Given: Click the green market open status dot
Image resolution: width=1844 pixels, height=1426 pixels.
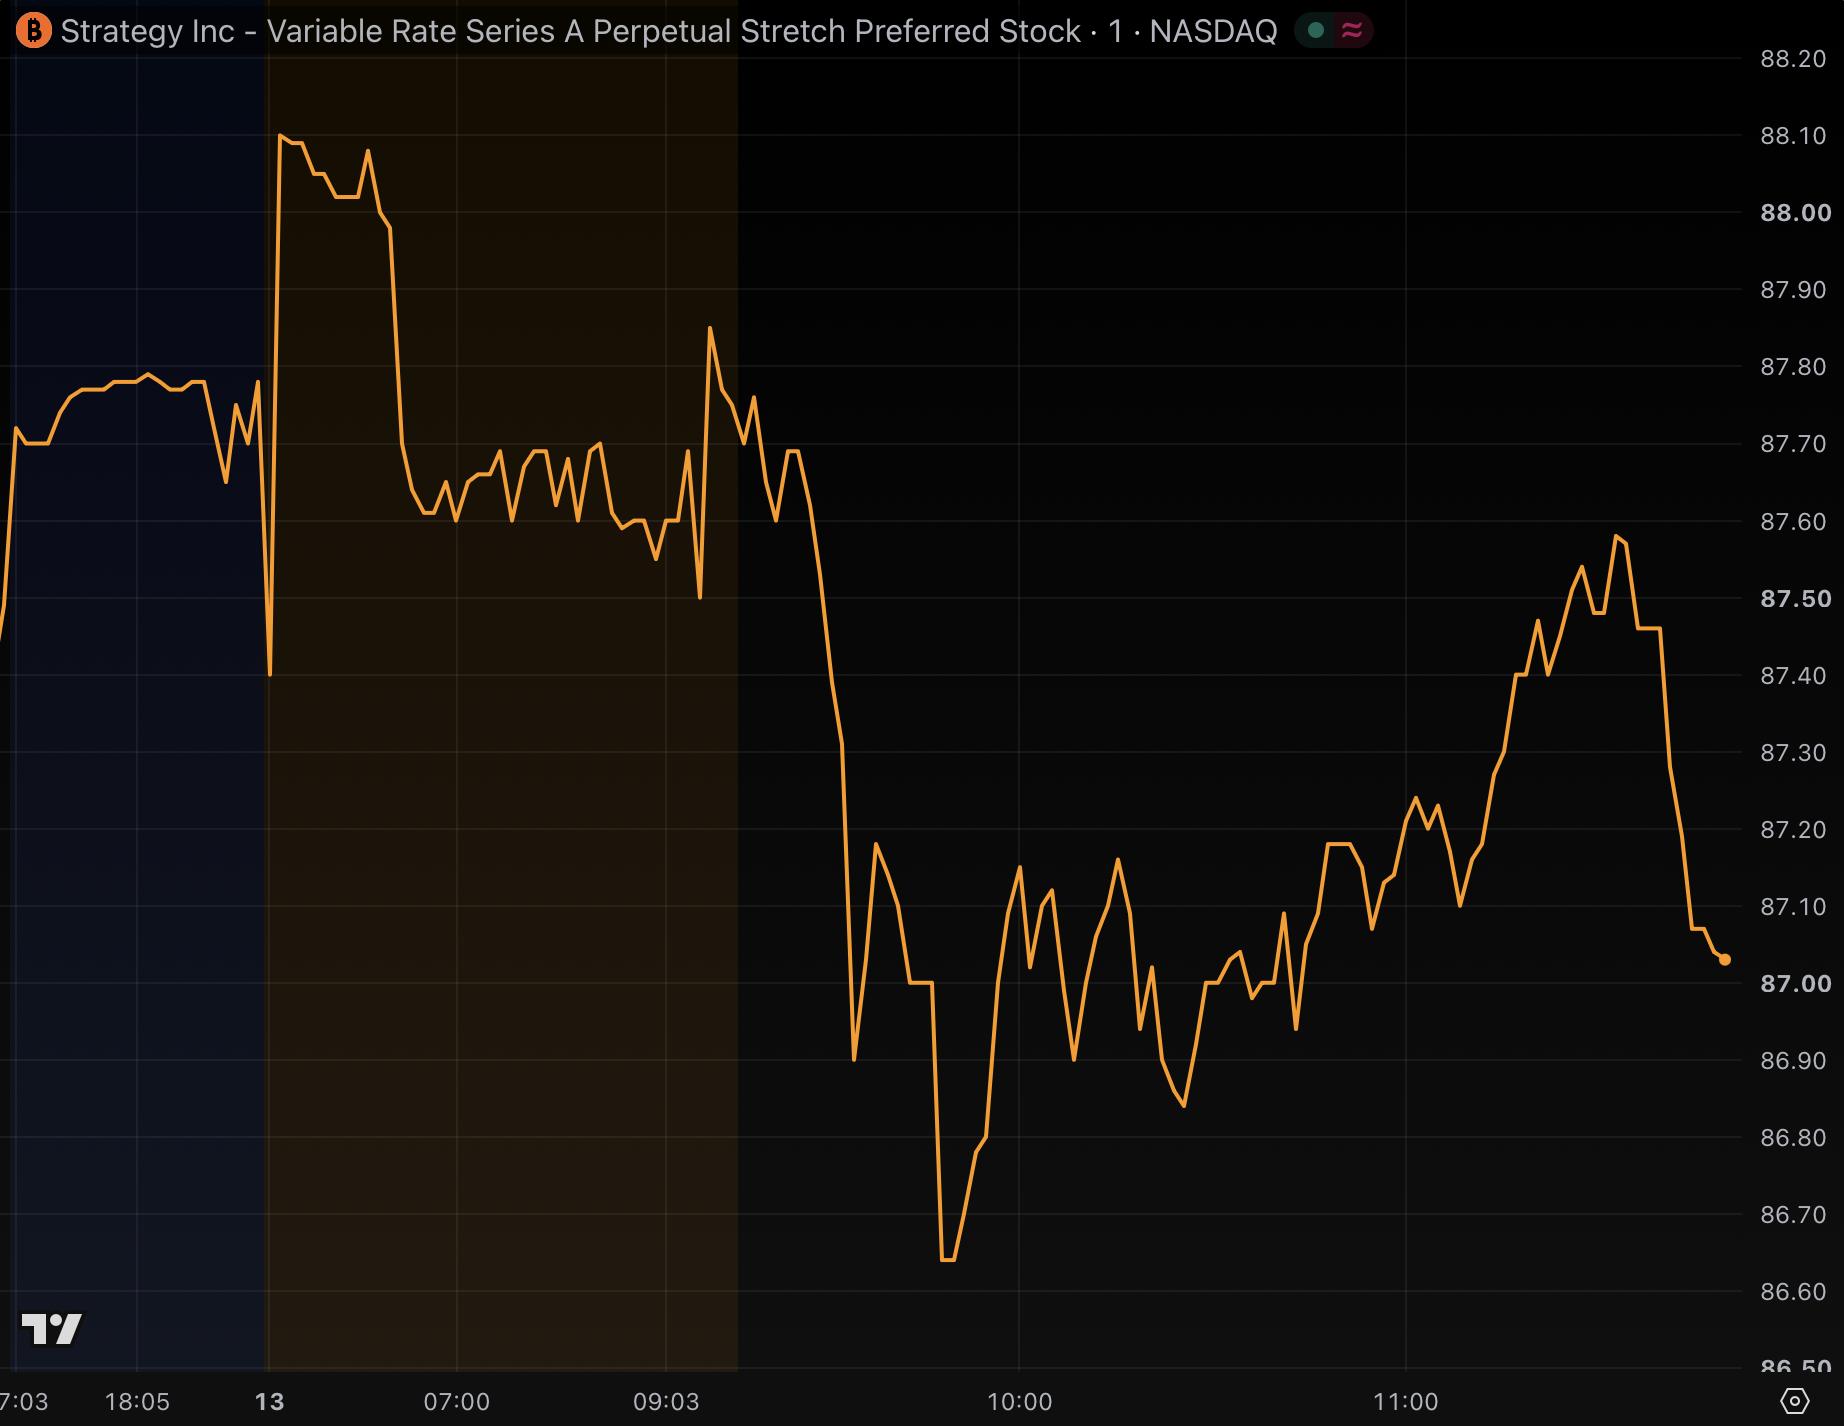Looking at the screenshot, I should 1316,31.
